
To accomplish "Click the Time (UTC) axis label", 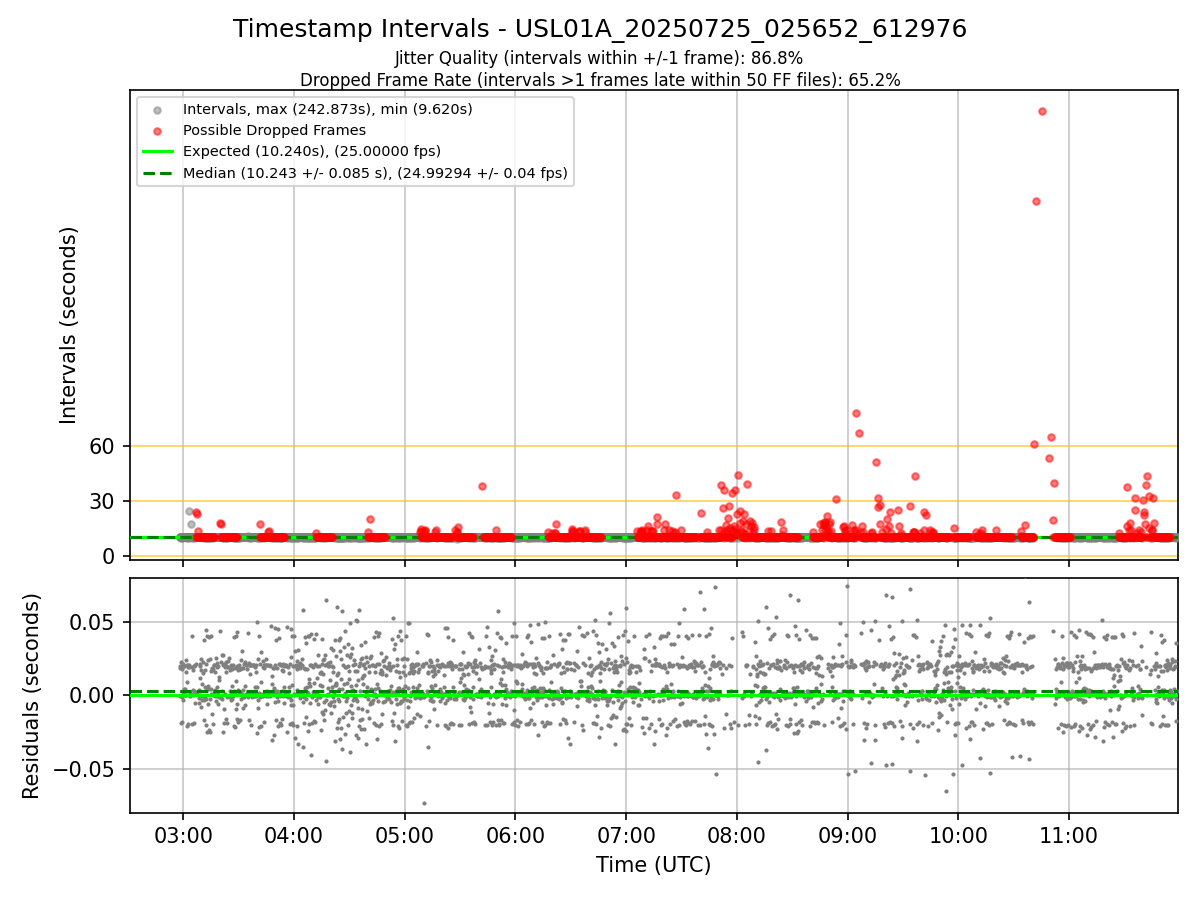I will [654, 865].
